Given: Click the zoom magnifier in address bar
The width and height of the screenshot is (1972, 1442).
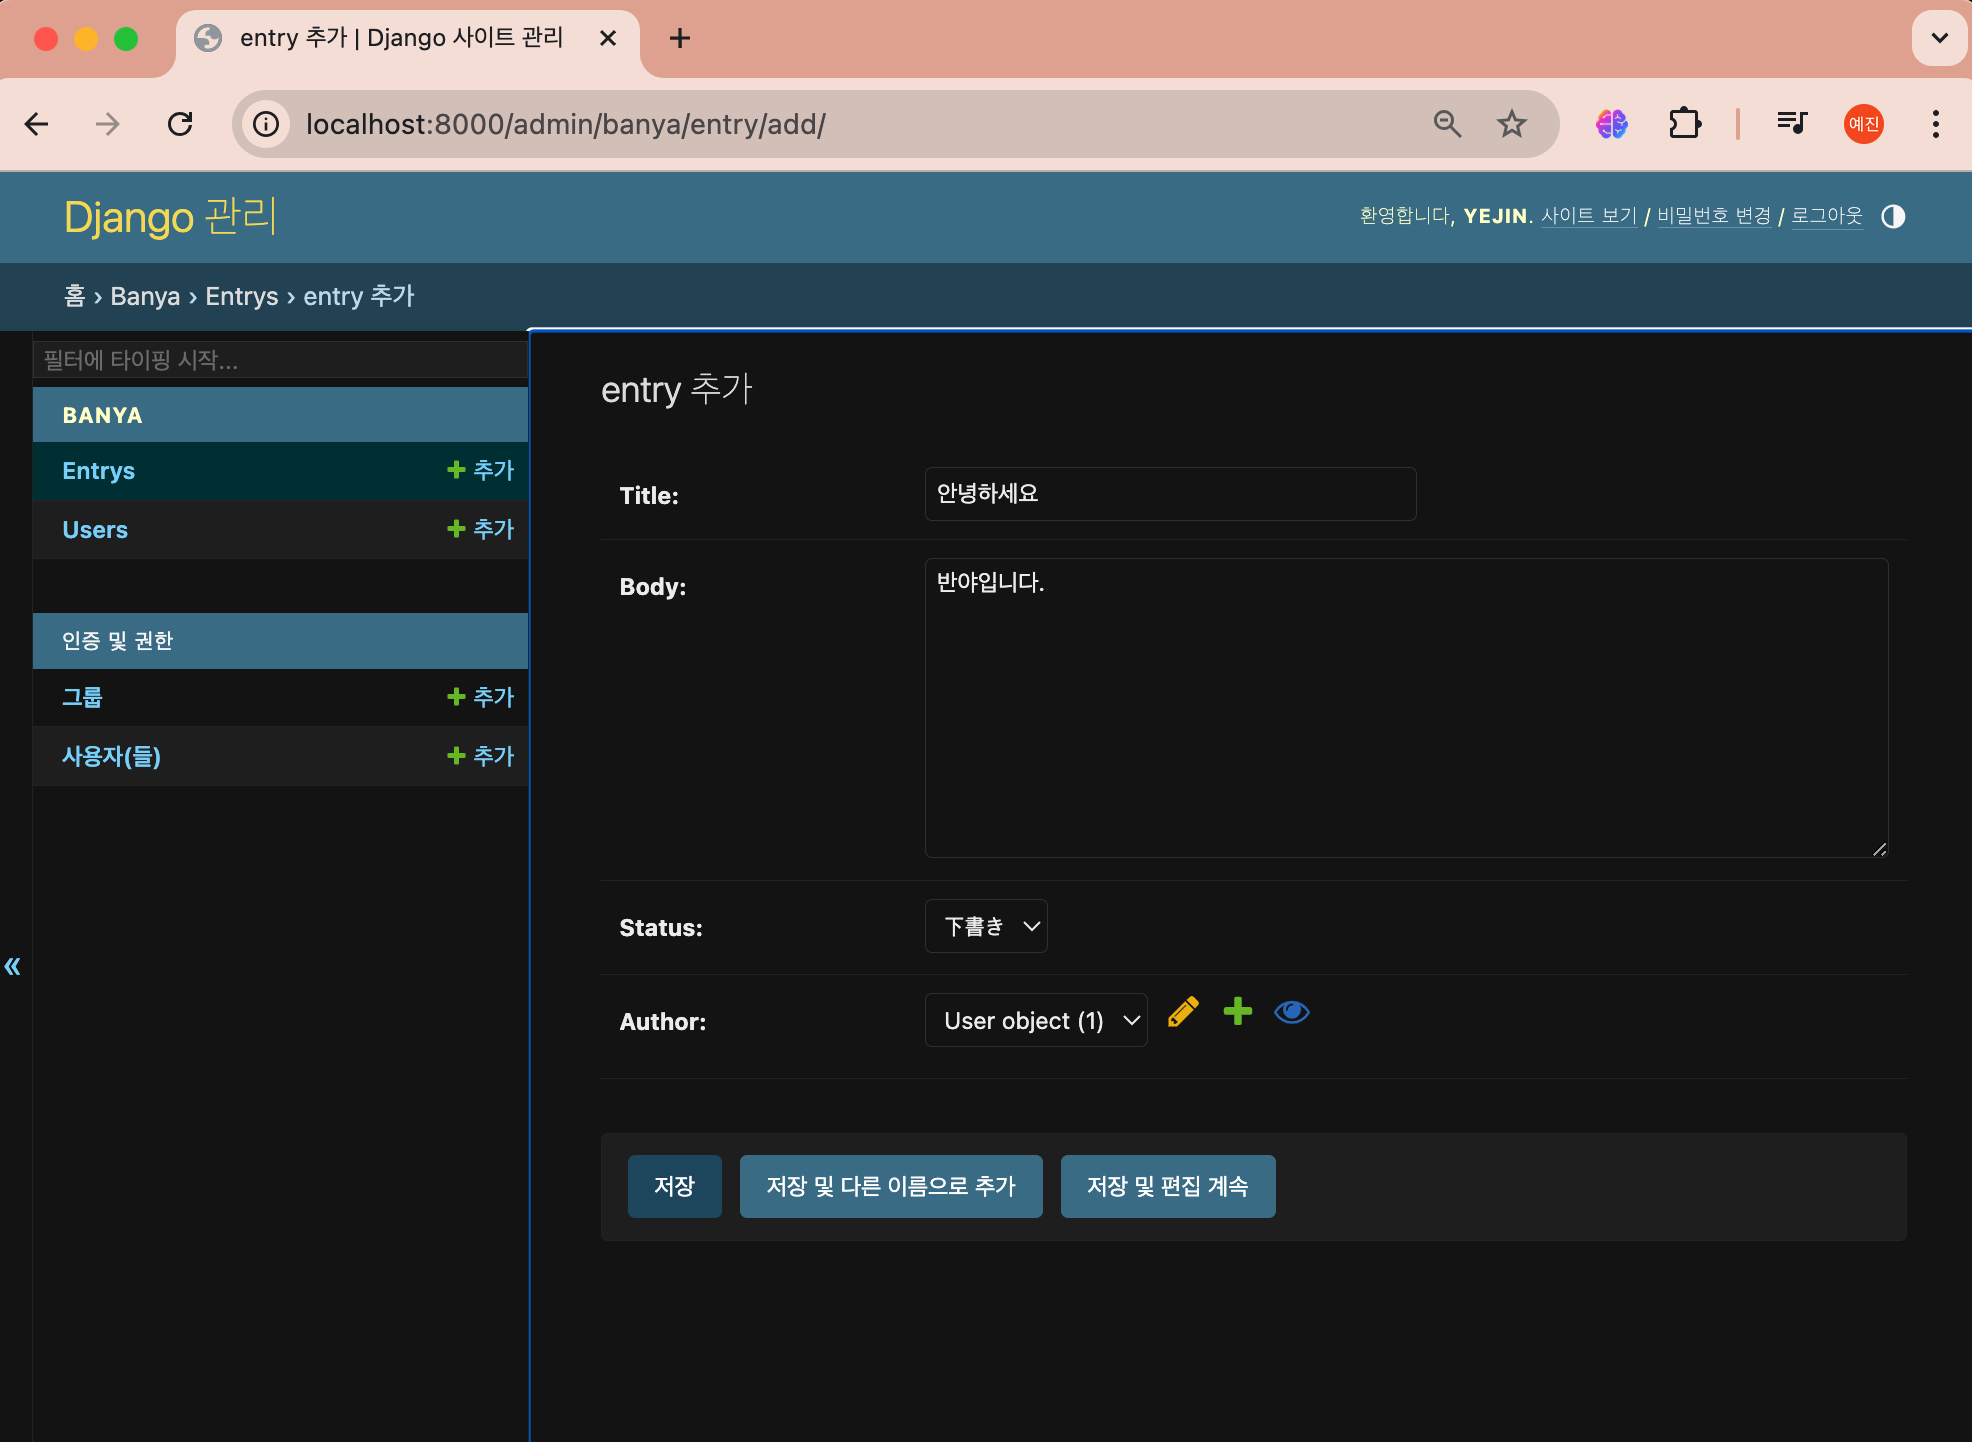Looking at the screenshot, I should point(1447,124).
